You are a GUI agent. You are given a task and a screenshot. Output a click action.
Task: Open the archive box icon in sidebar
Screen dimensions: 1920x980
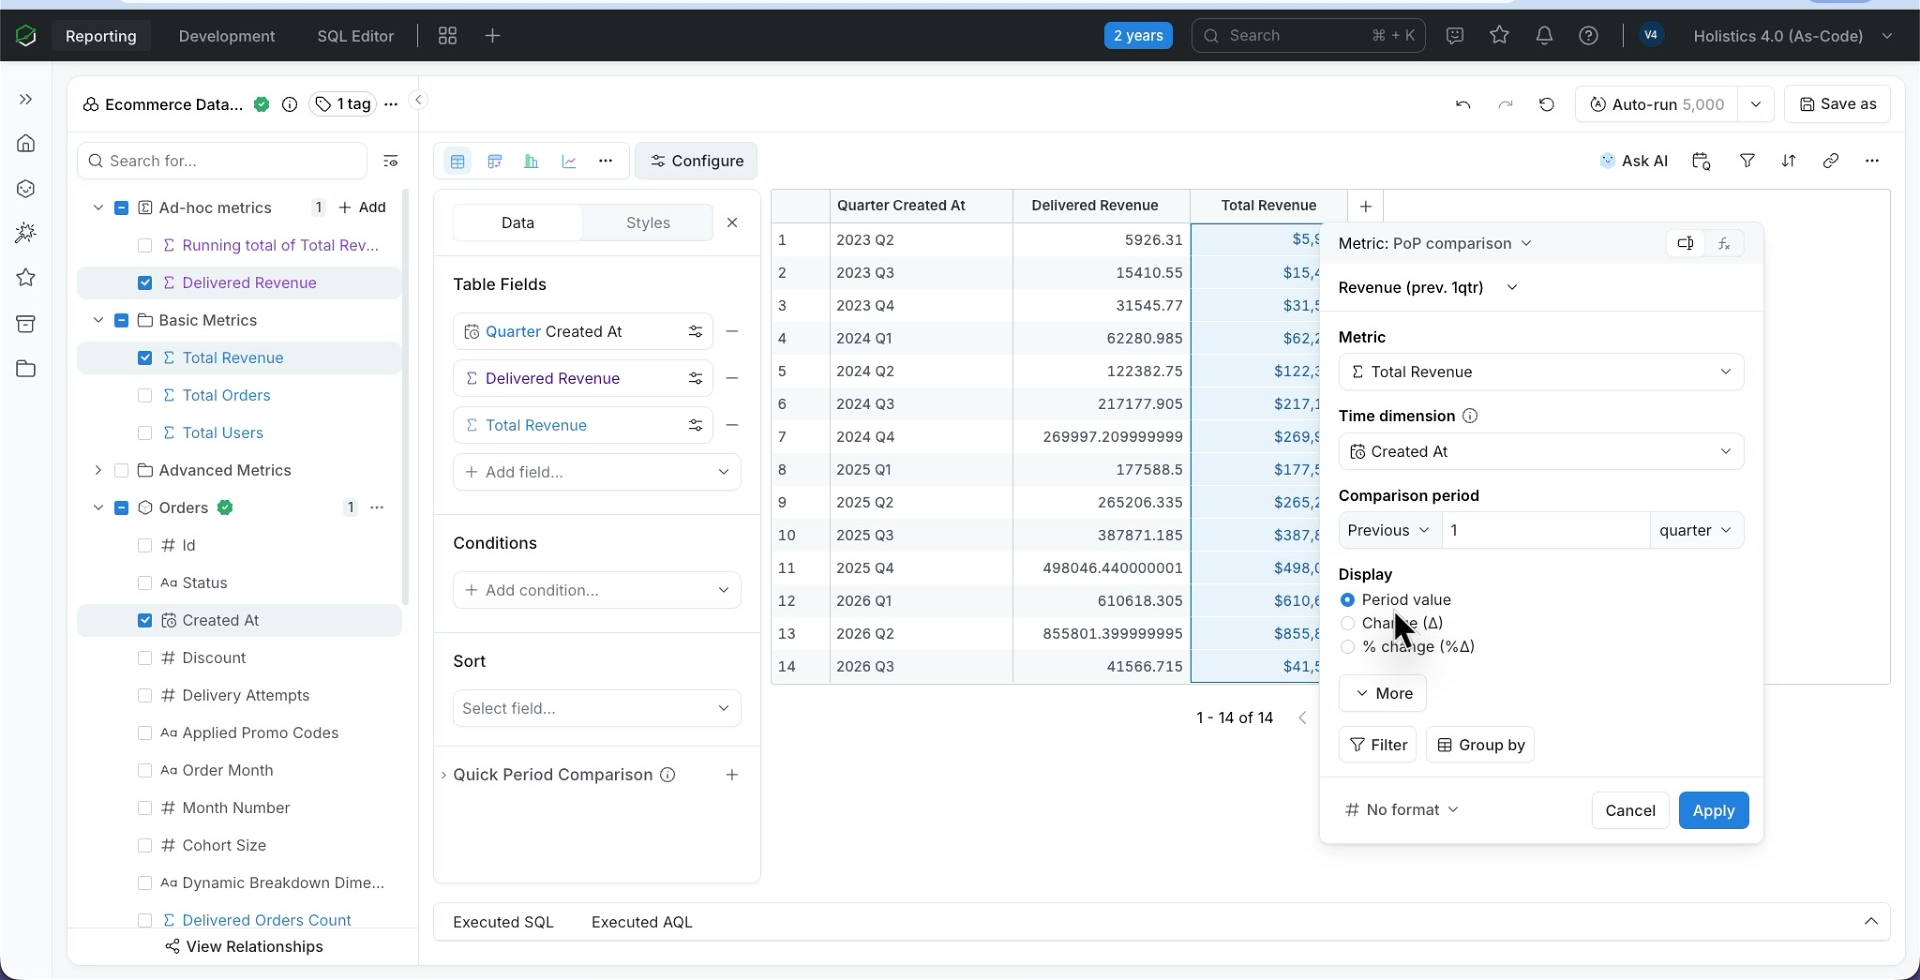(26, 324)
